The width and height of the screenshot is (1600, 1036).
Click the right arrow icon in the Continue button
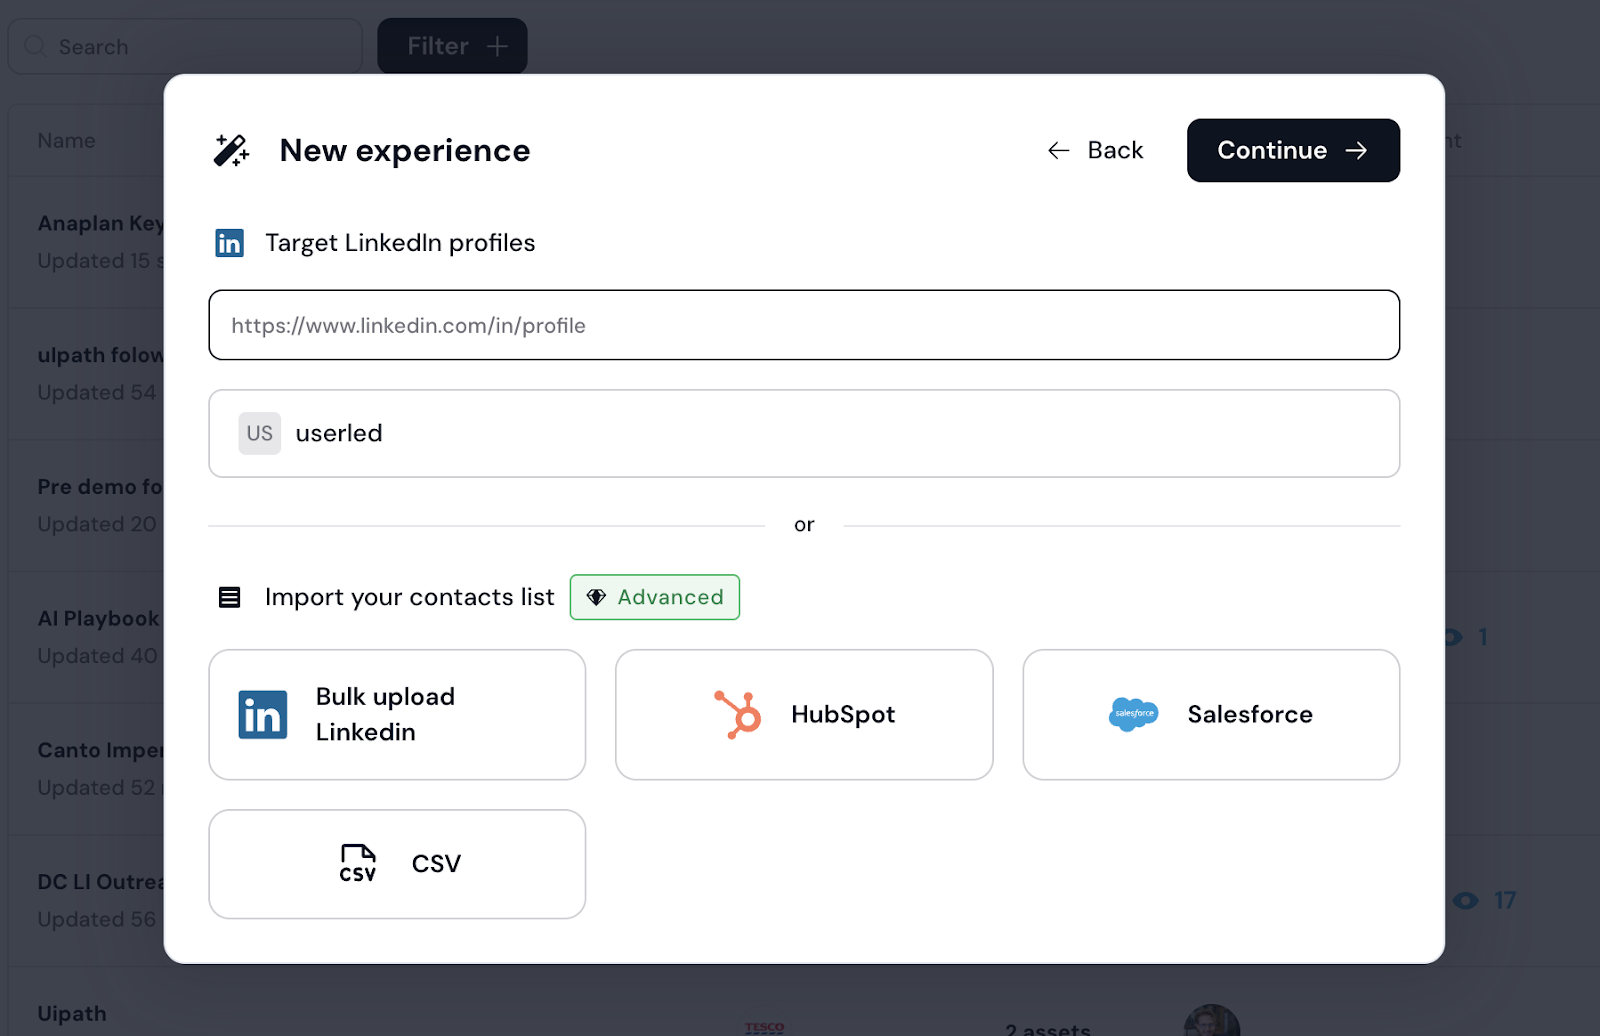point(1356,150)
